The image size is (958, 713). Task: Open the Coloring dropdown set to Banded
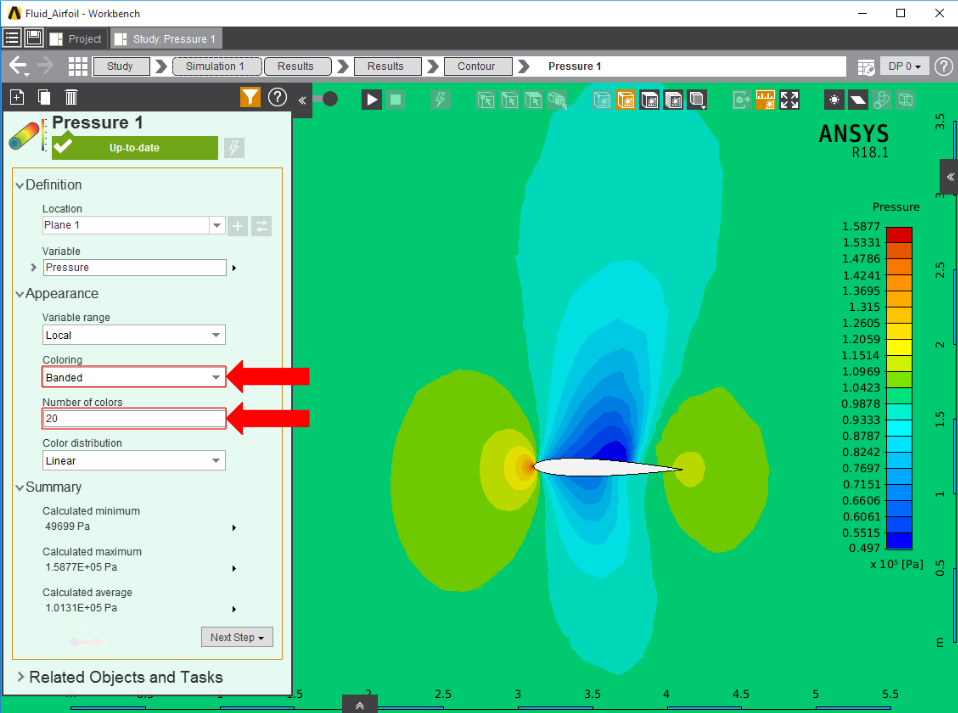pyautogui.click(x=134, y=377)
